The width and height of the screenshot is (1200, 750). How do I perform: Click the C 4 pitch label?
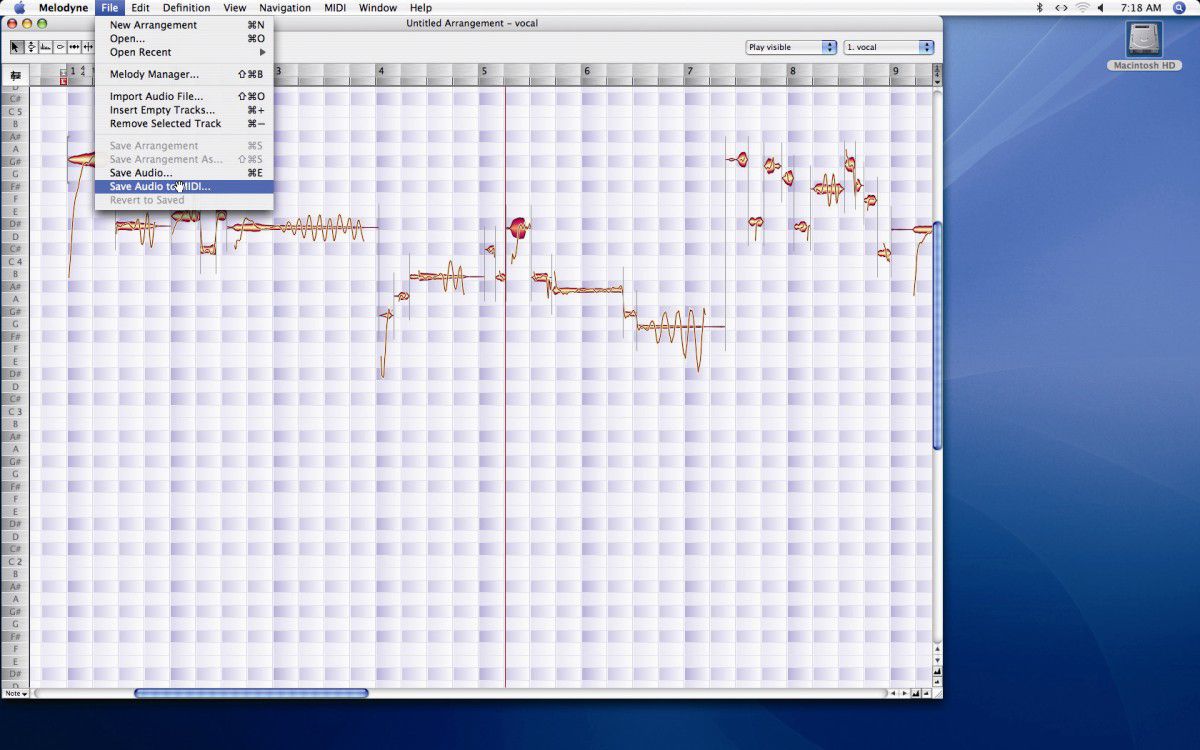pos(15,261)
